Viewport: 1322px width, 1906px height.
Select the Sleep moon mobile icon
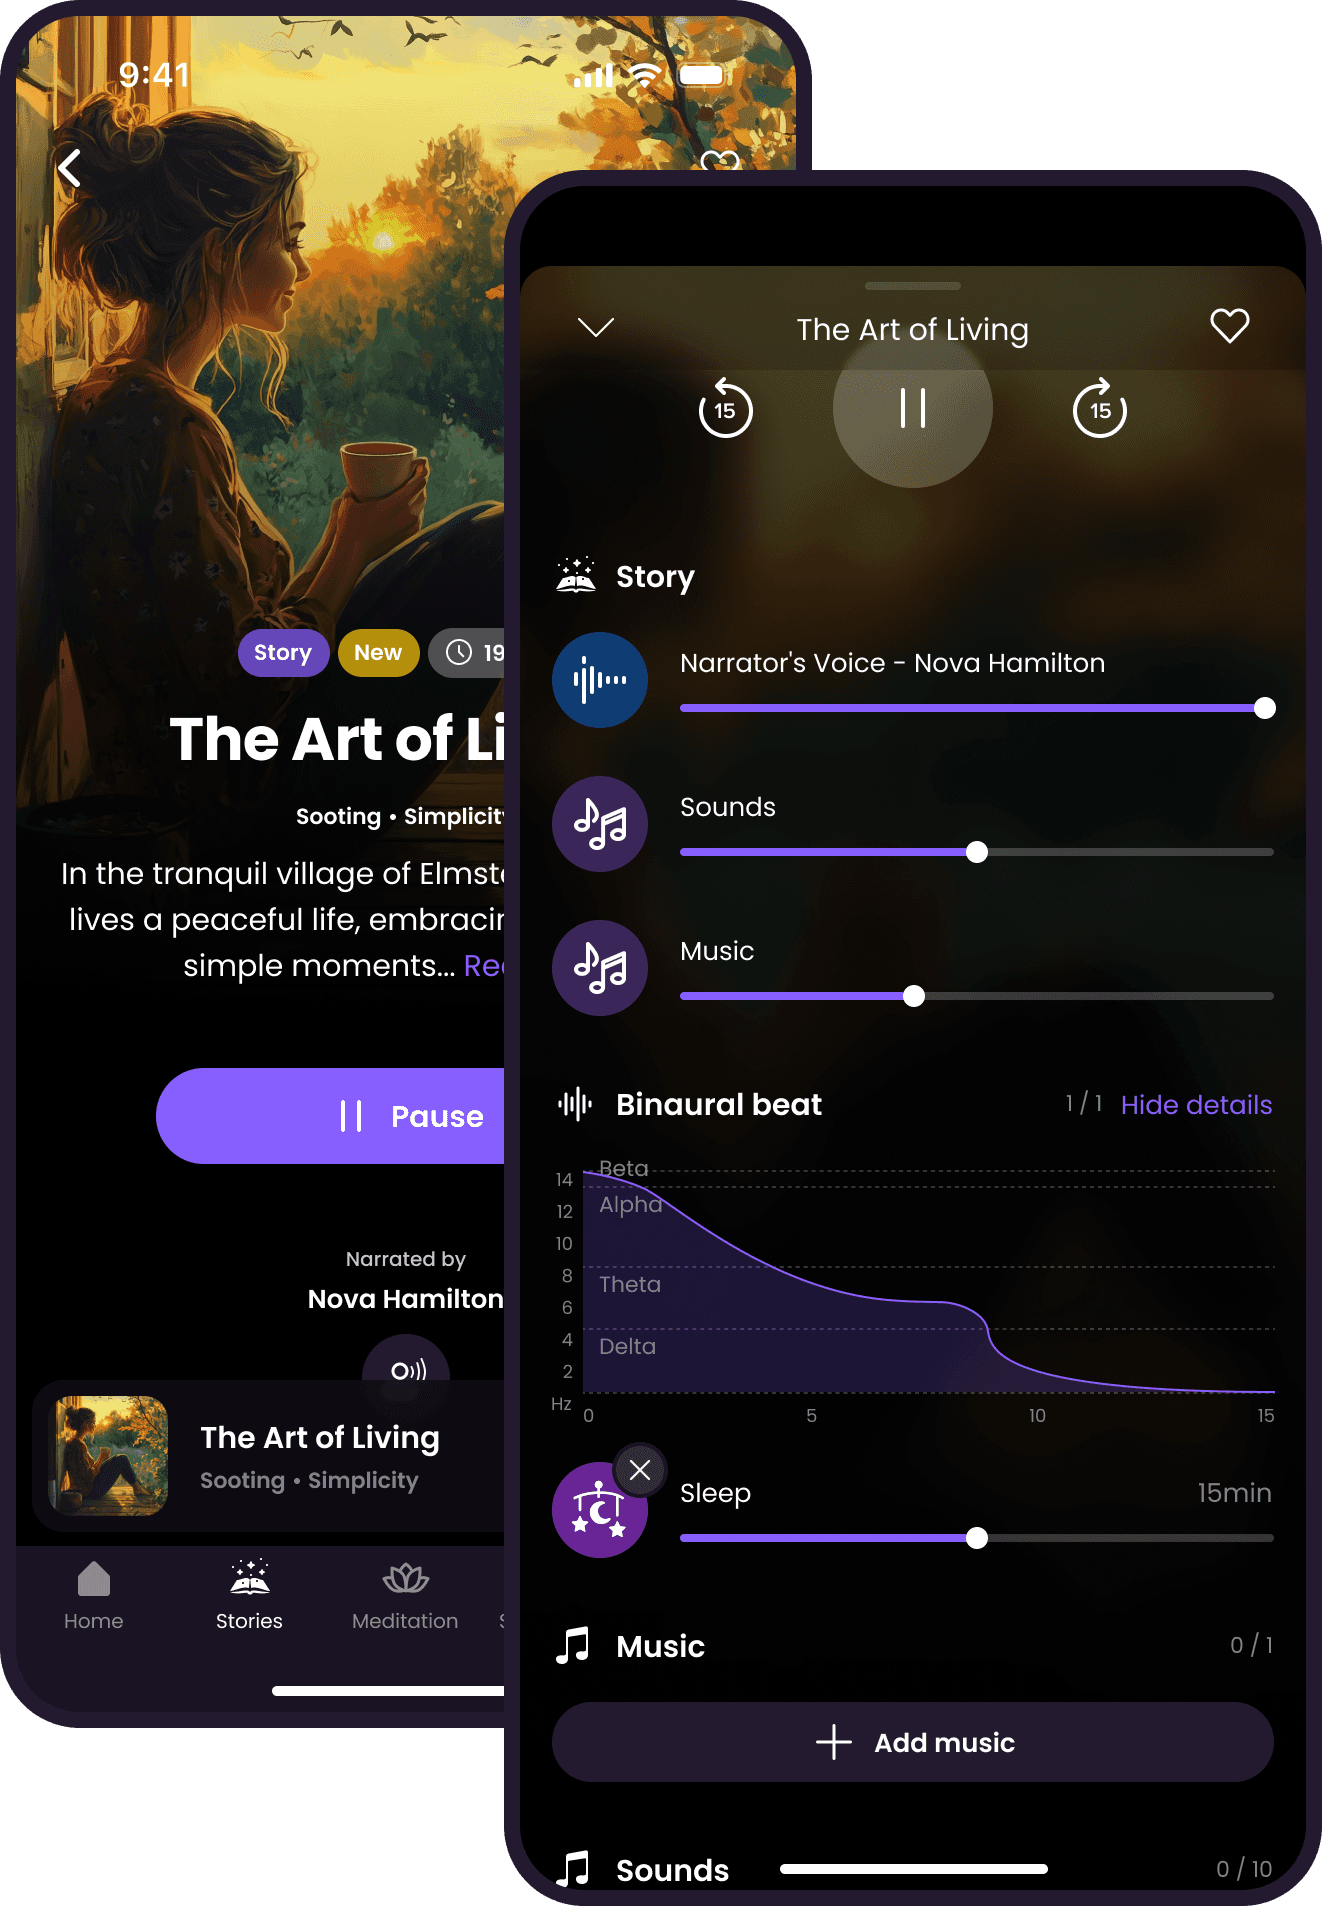click(598, 1512)
